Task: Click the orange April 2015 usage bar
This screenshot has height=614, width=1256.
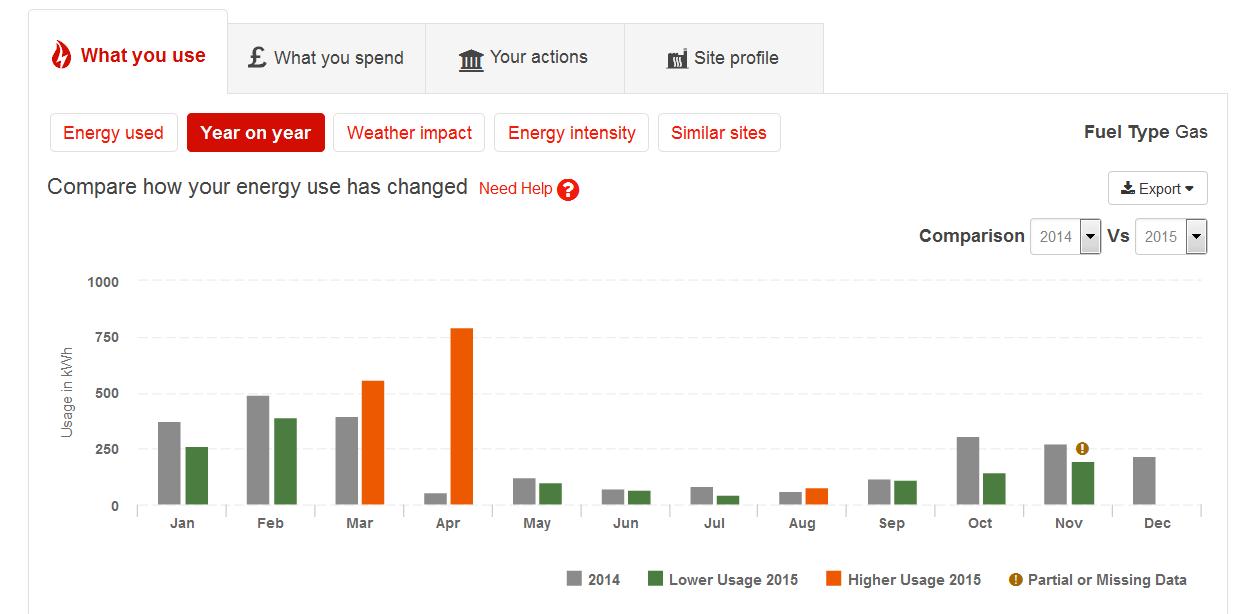Action: 460,415
